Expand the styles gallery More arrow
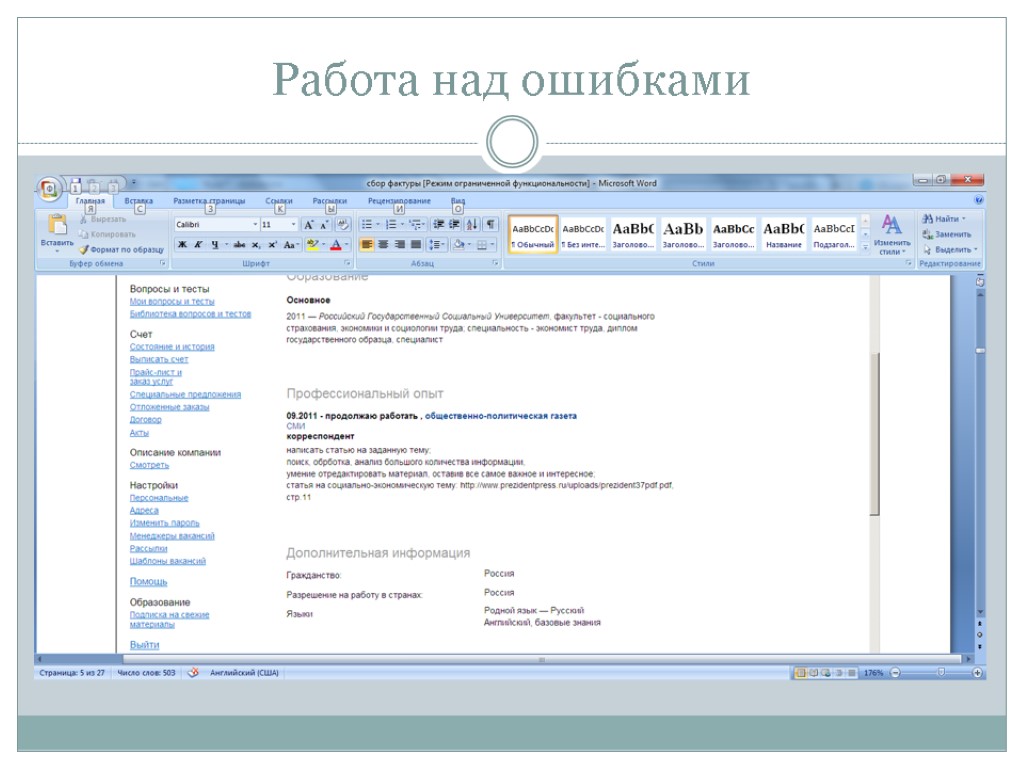Viewport: 1024px width, 768px height. pyautogui.click(x=865, y=247)
